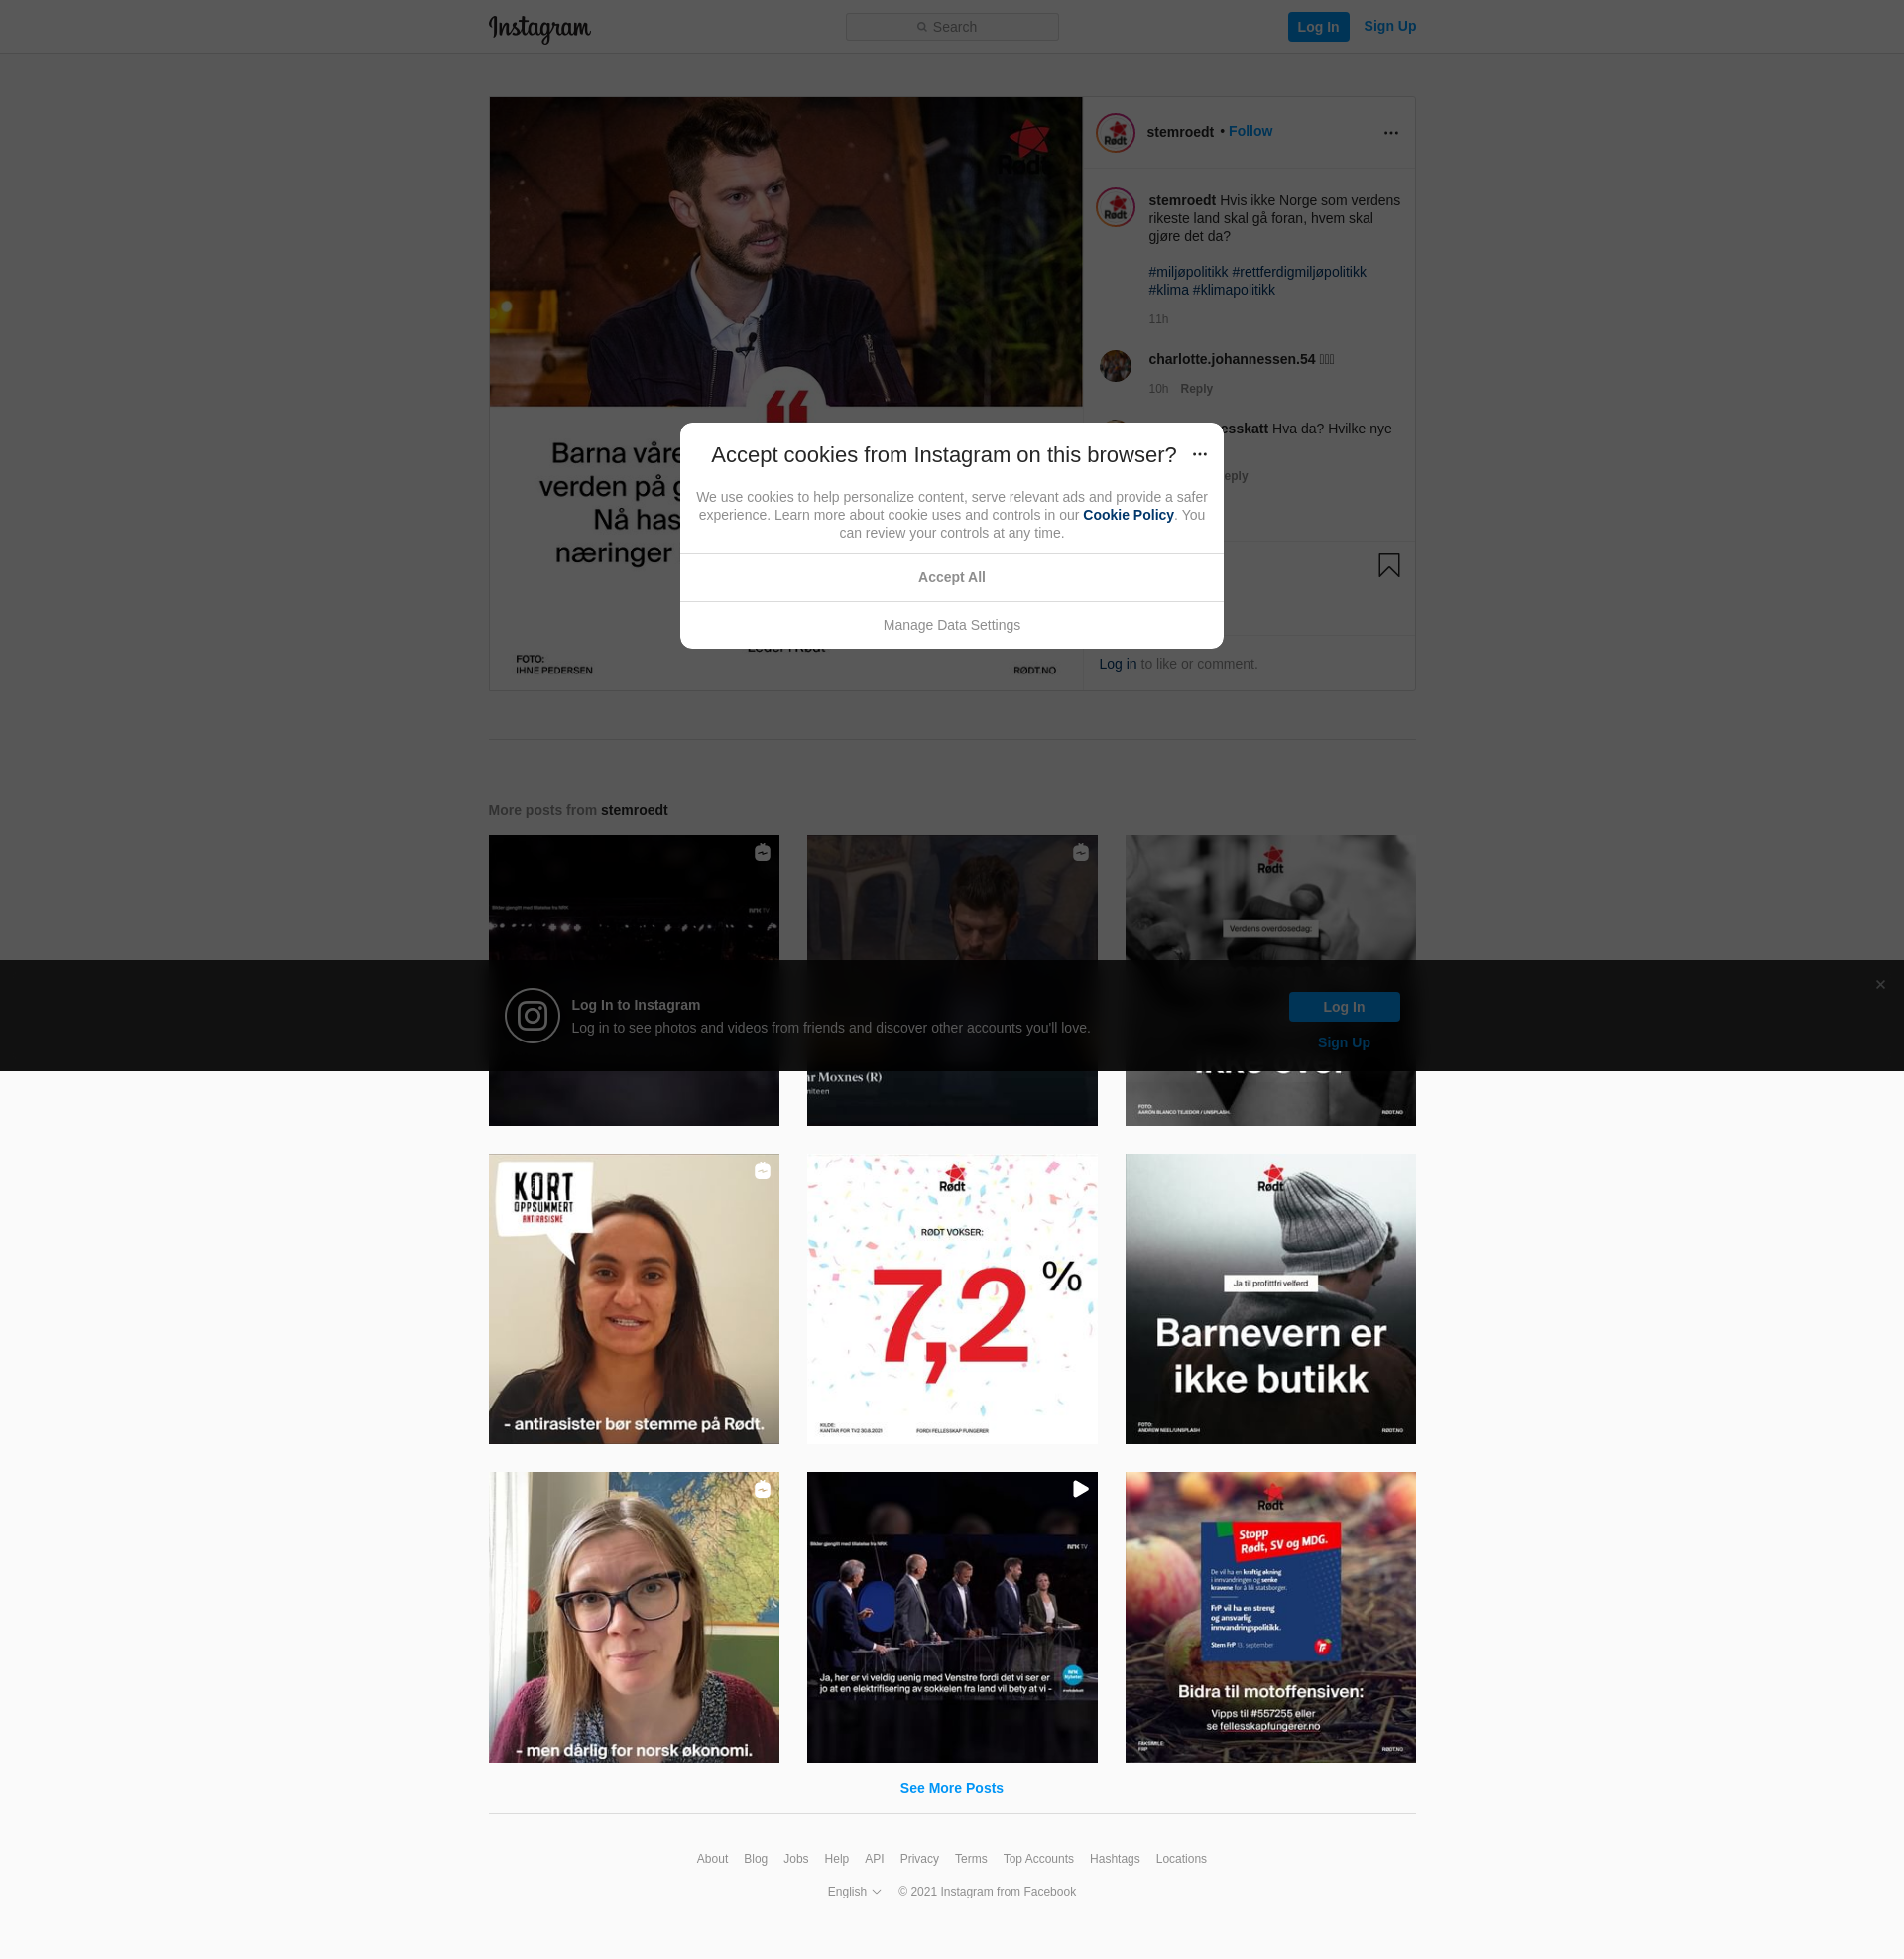Expand the English language dropdown
Screen dimensions: 1904x1959
pyautogui.click(x=854, y=1891)
